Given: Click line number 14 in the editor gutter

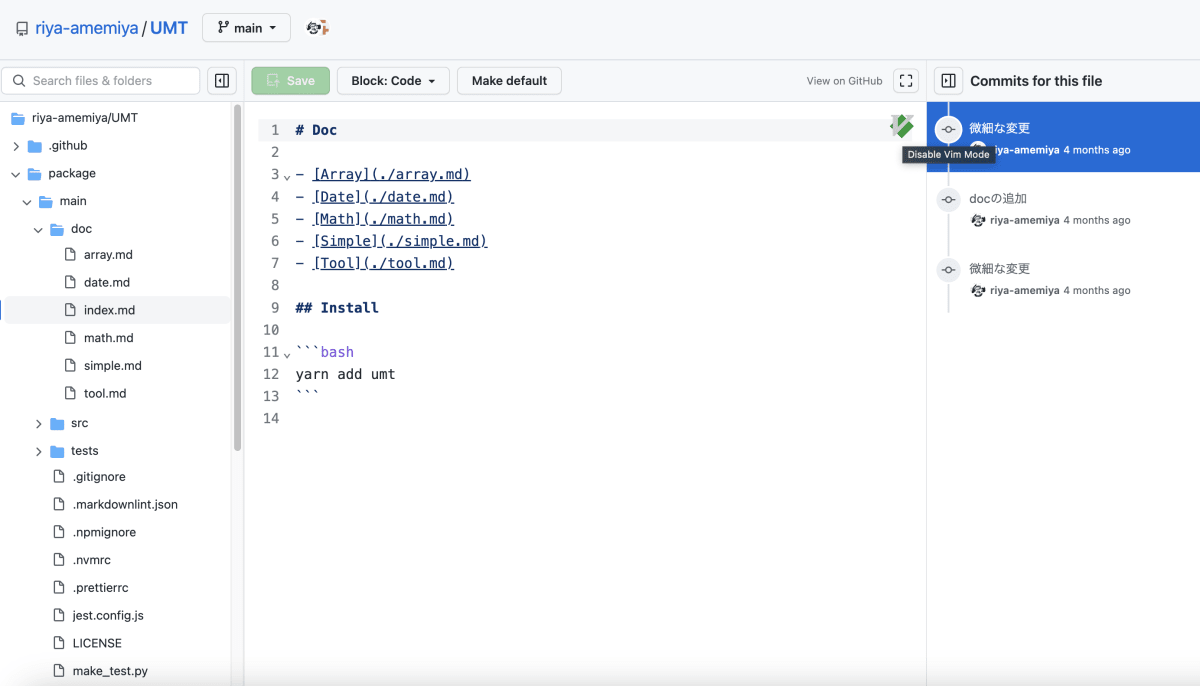Looking at the screenshot, I should pos(271,418).
